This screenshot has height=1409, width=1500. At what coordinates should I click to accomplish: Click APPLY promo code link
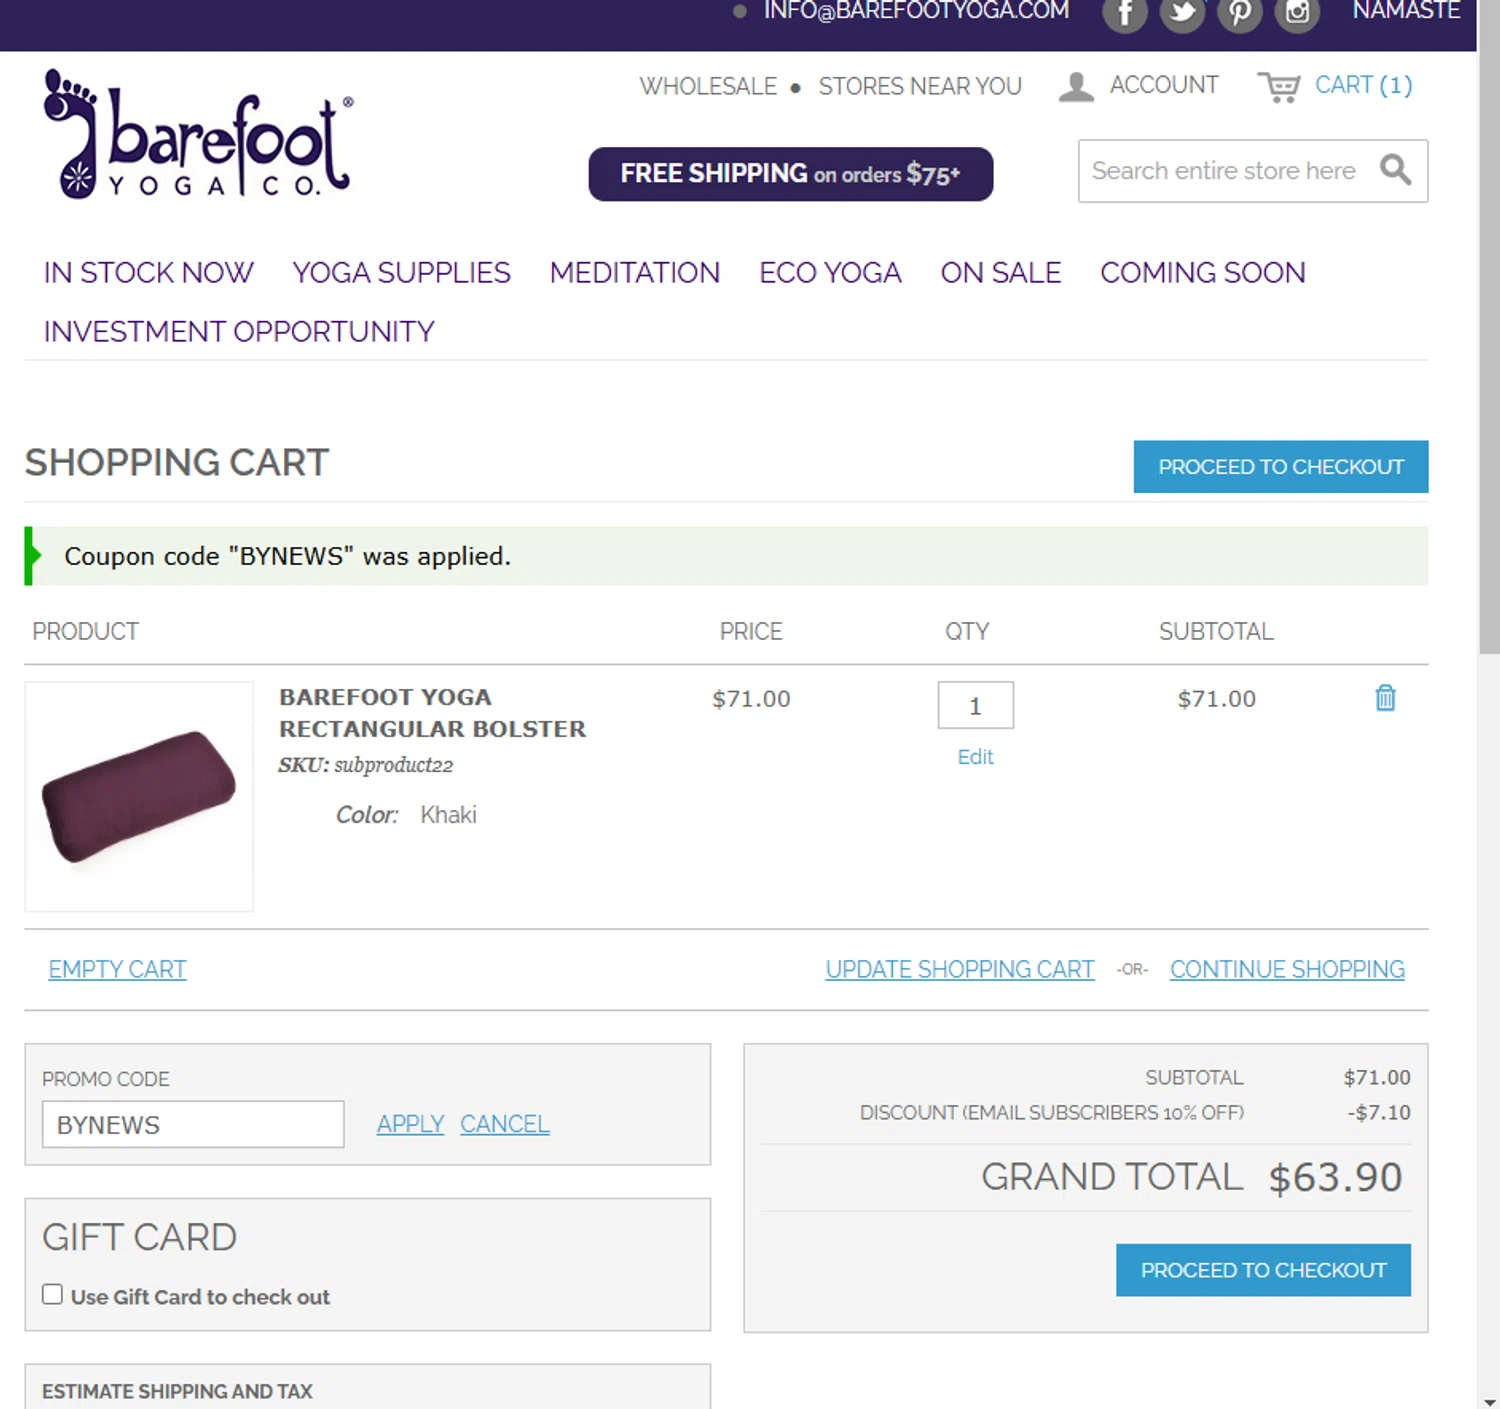point(410,1124)
